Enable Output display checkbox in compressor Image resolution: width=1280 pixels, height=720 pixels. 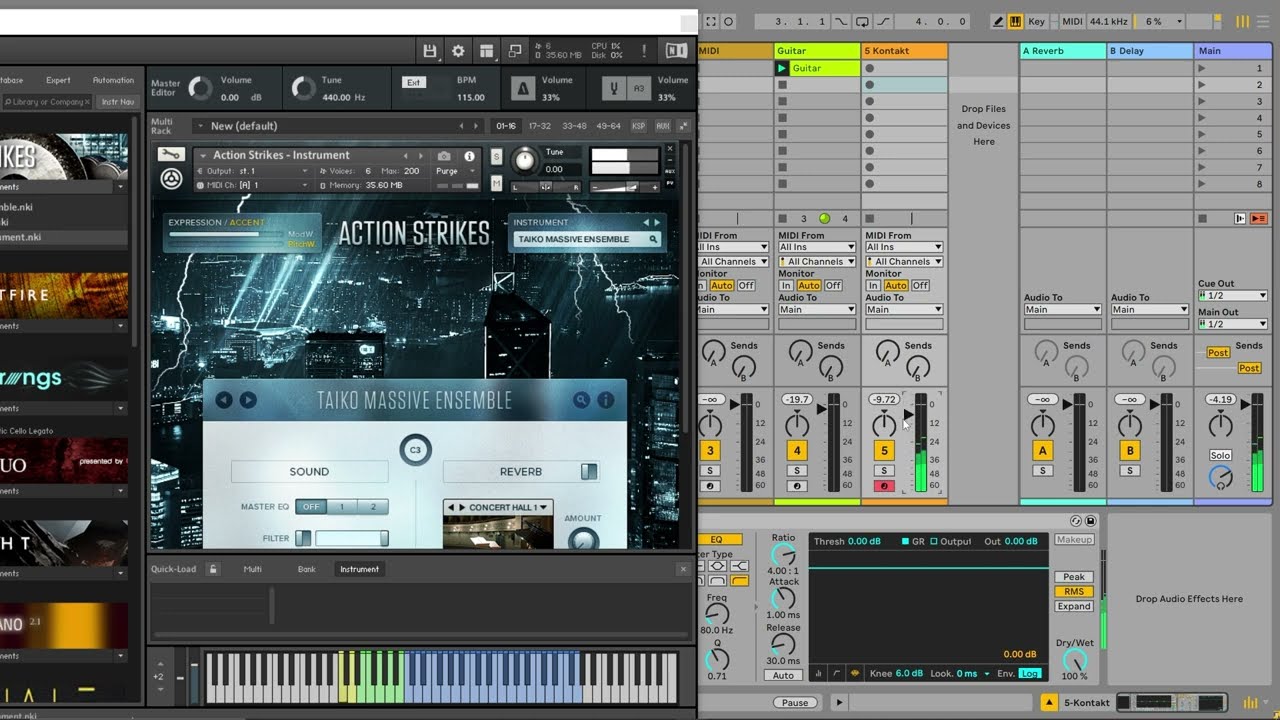point(934,541)
